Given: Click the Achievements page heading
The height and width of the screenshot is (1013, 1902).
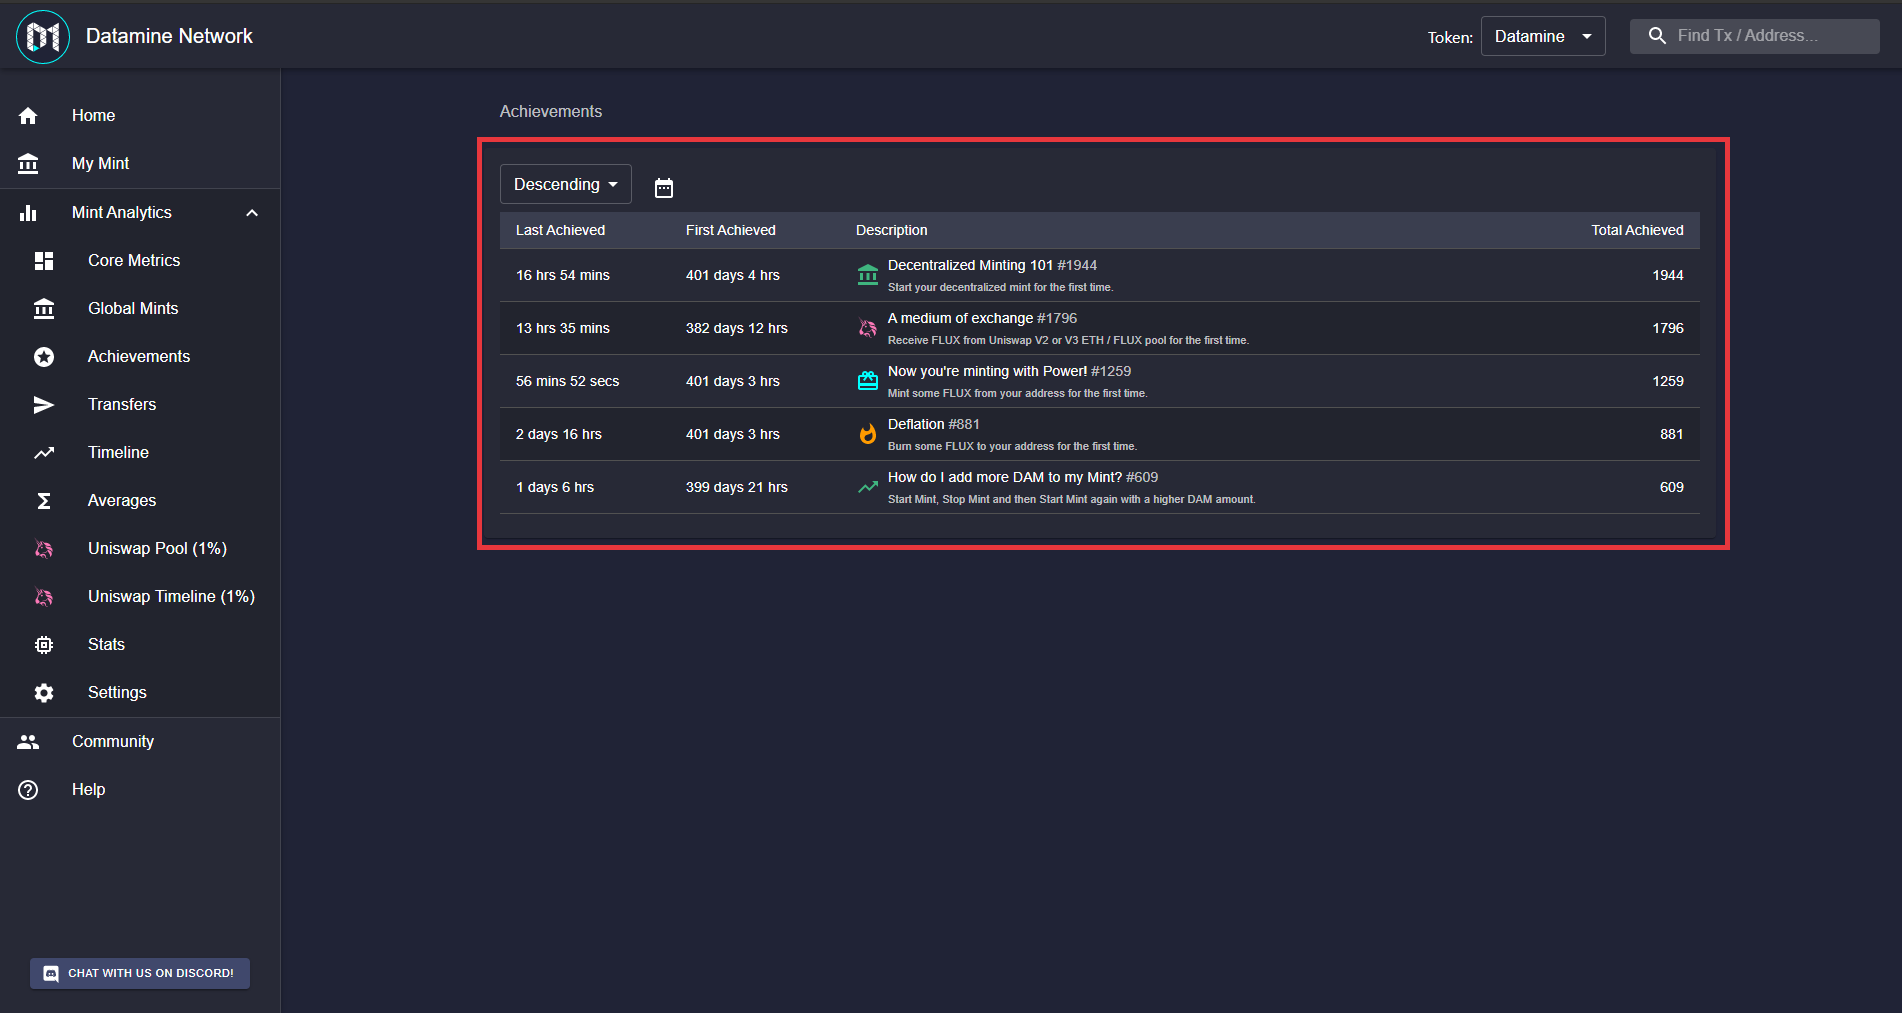Looking at the screenshot, I should (x=551, y=111).
